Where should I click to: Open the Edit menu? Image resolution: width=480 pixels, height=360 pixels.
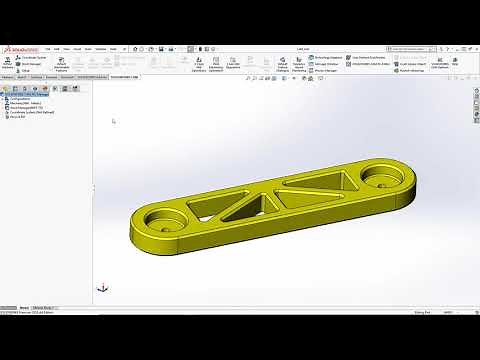tap(57, 49)
